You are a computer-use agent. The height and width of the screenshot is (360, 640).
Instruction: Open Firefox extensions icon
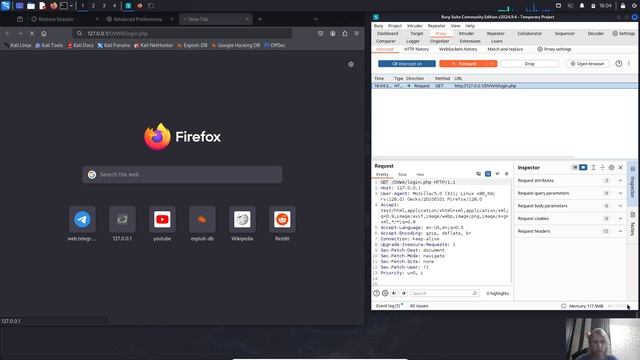pos(344,33)
